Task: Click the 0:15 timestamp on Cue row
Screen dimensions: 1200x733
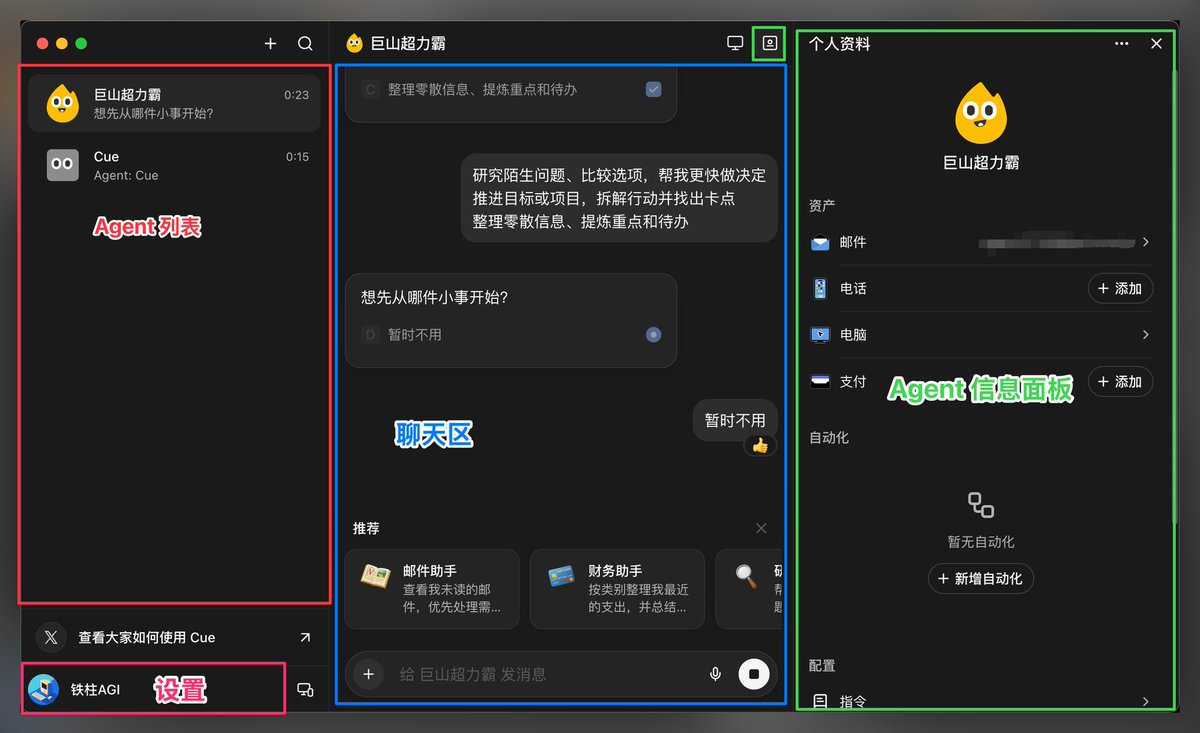Action: tap(297, 157)
